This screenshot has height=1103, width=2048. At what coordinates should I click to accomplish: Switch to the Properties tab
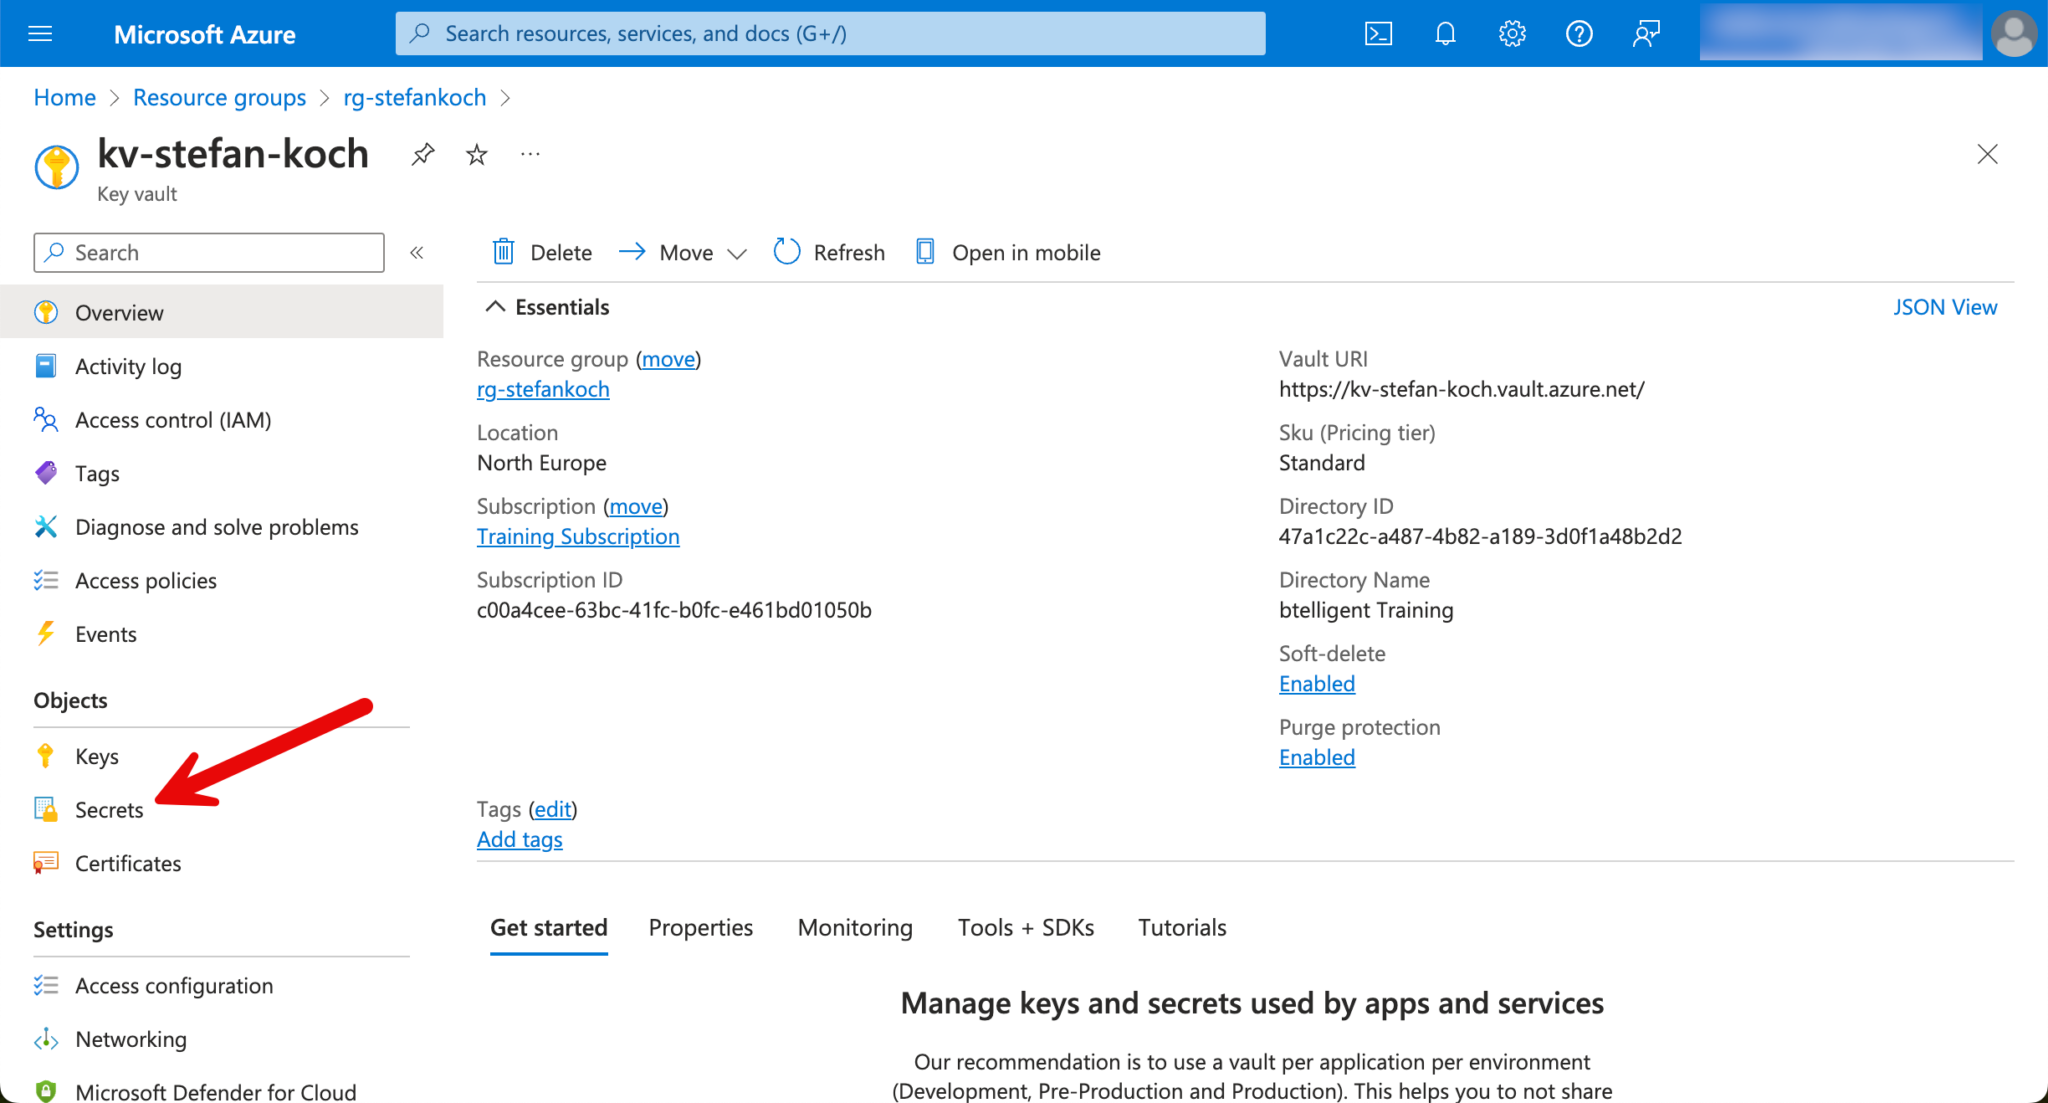coord(700,927)
